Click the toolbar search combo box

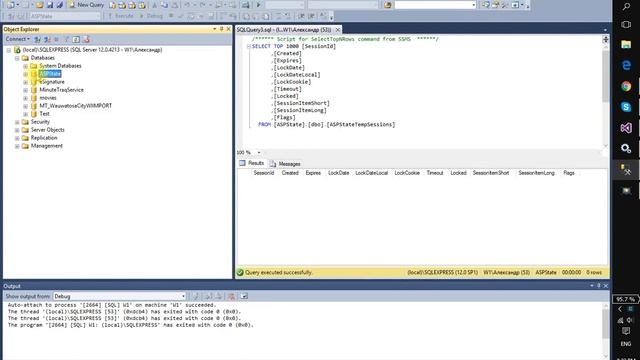435,5
